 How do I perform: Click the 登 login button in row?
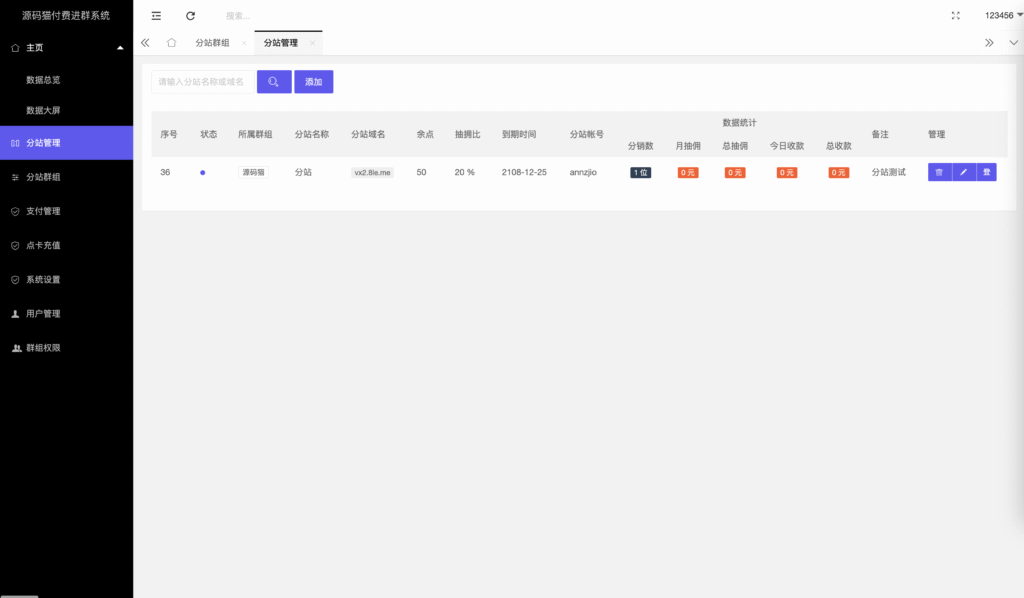pos(987,172)
